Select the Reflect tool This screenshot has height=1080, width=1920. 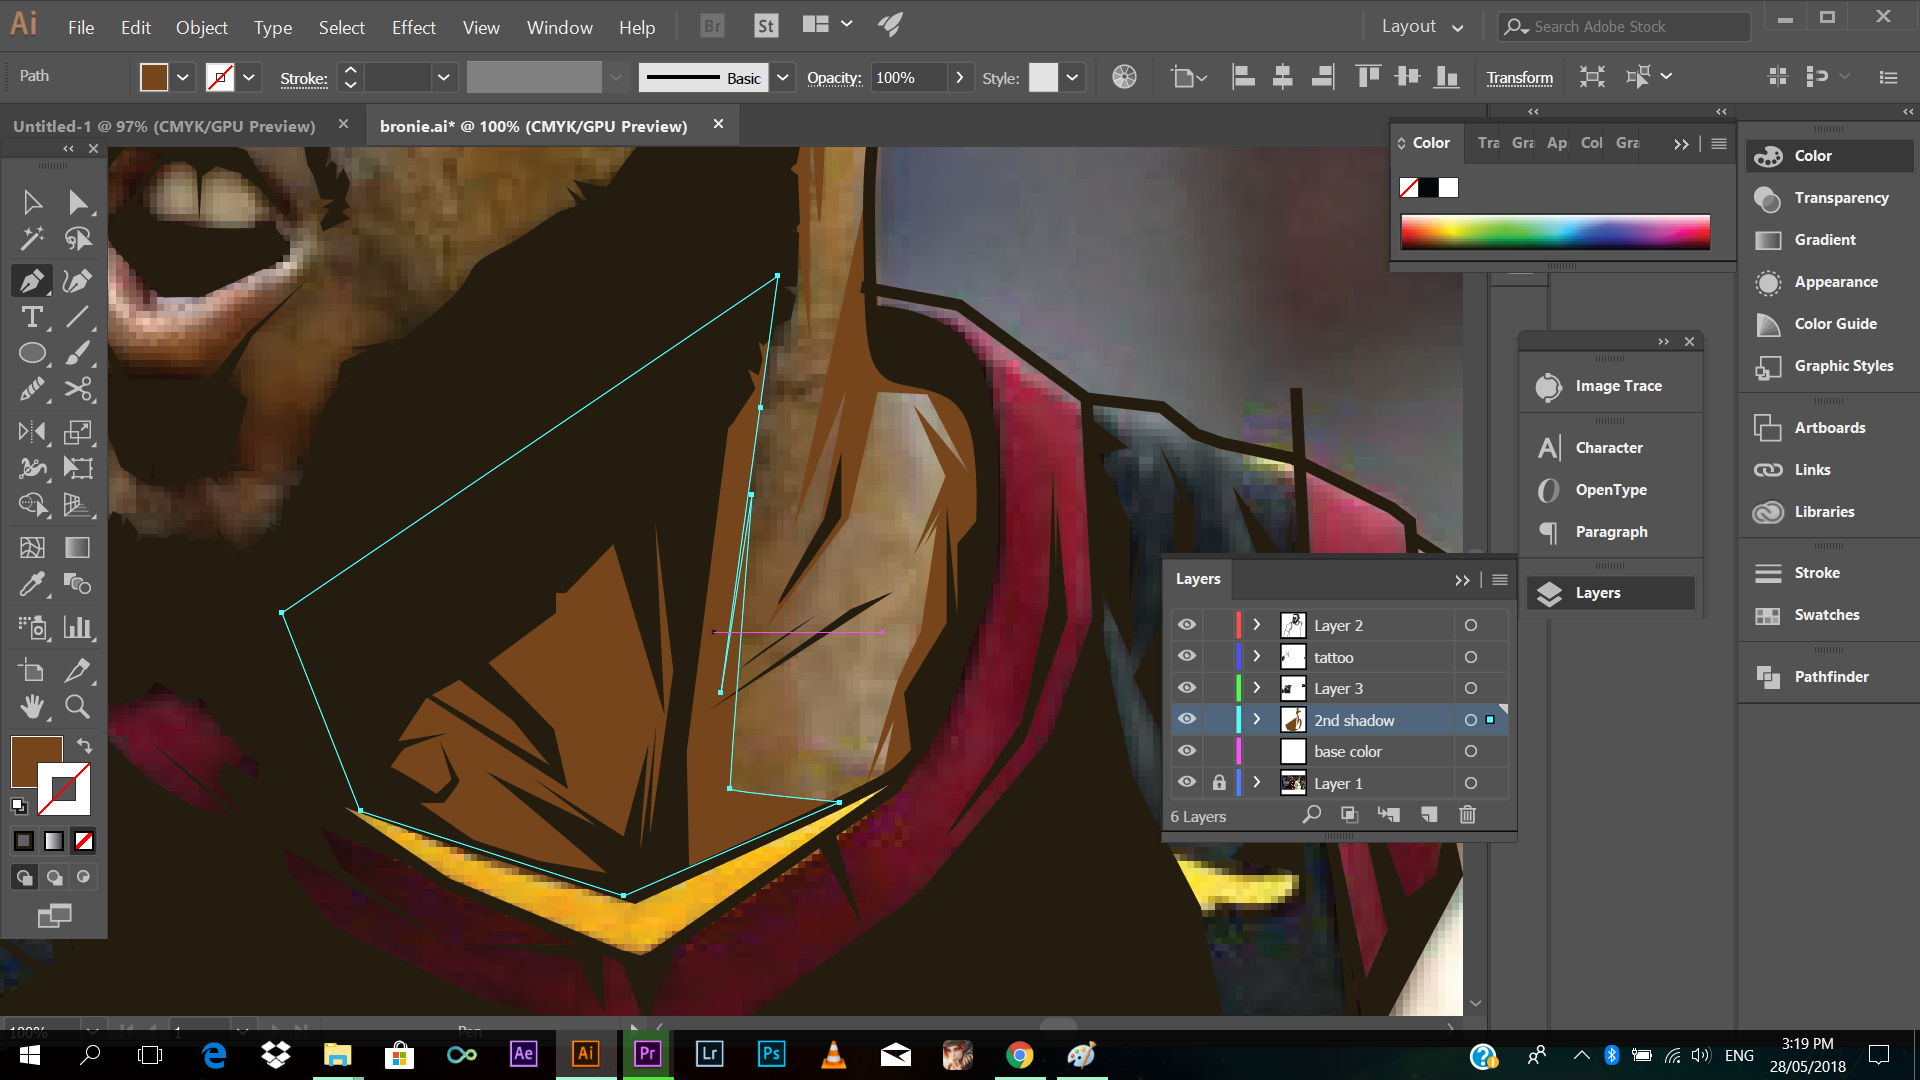click(x=32, y=432)
